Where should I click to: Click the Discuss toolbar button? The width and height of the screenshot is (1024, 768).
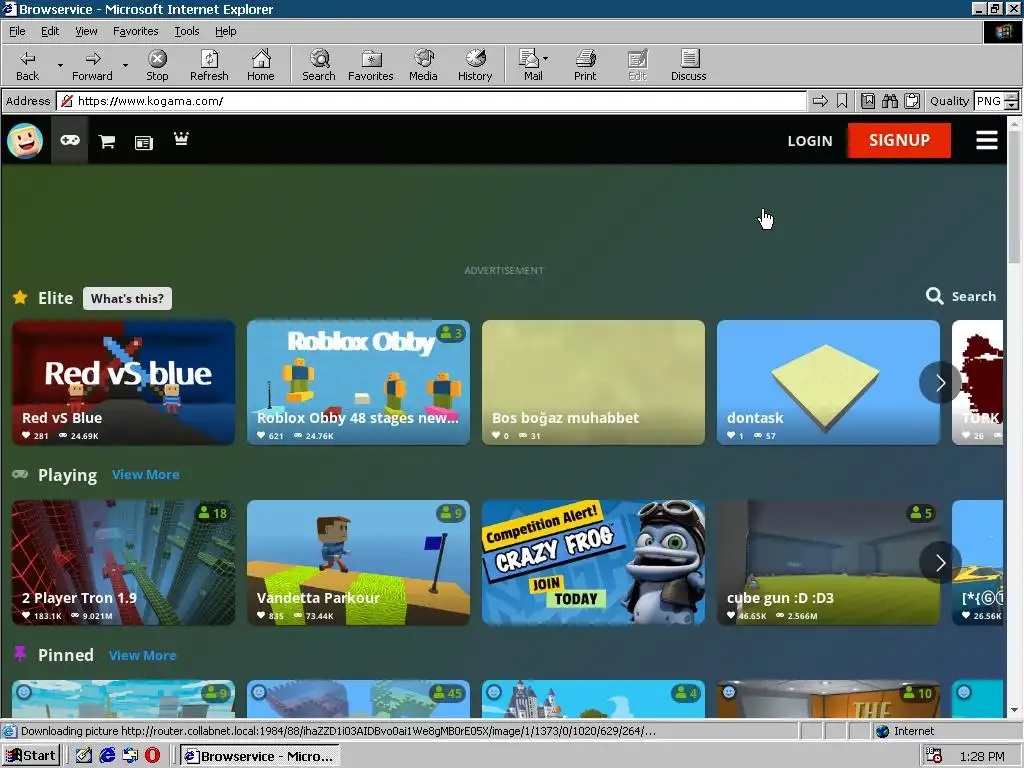coord(688,65)
